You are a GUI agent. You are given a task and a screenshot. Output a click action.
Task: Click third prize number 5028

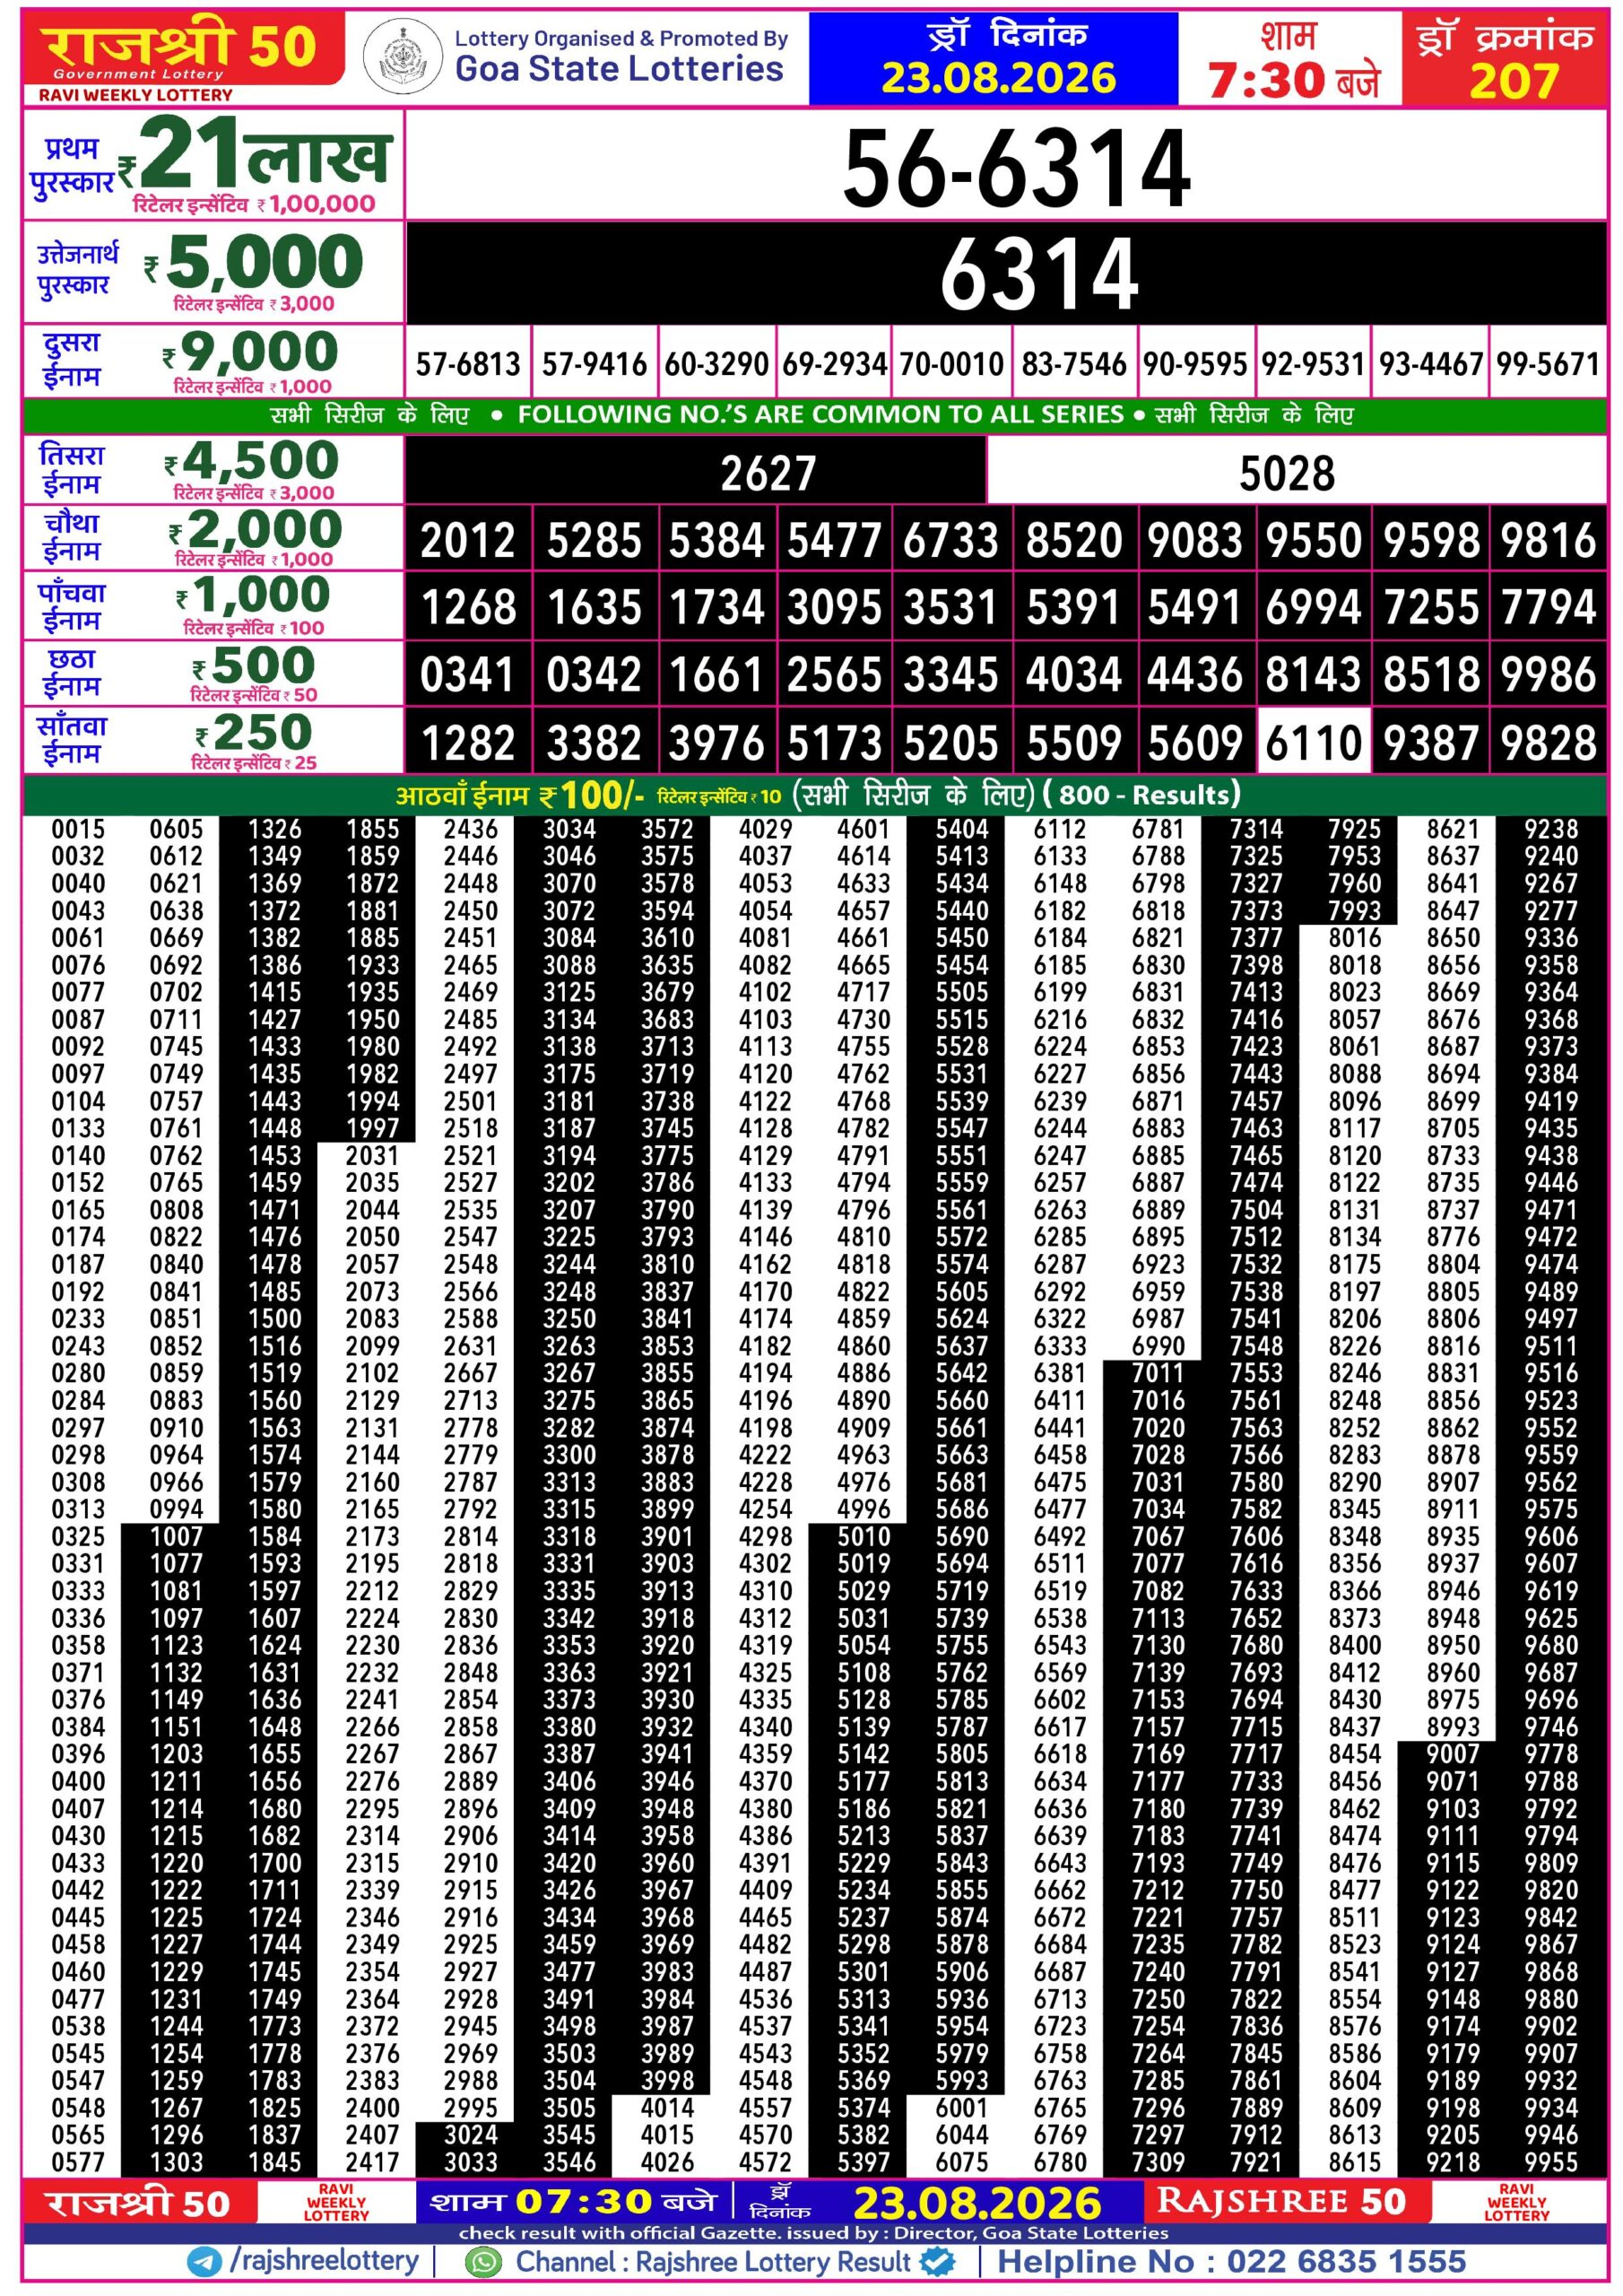tap(1286, 474)
